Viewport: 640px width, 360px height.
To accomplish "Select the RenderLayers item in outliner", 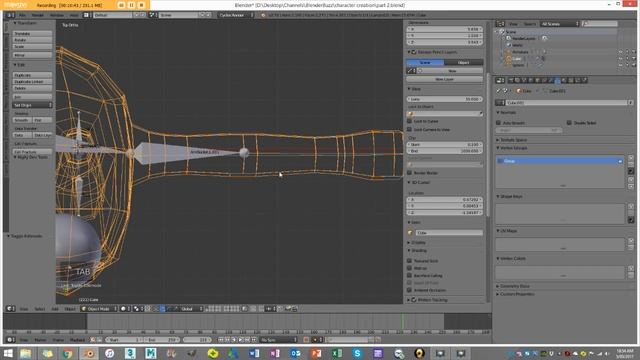I will (x=523, y=38).
